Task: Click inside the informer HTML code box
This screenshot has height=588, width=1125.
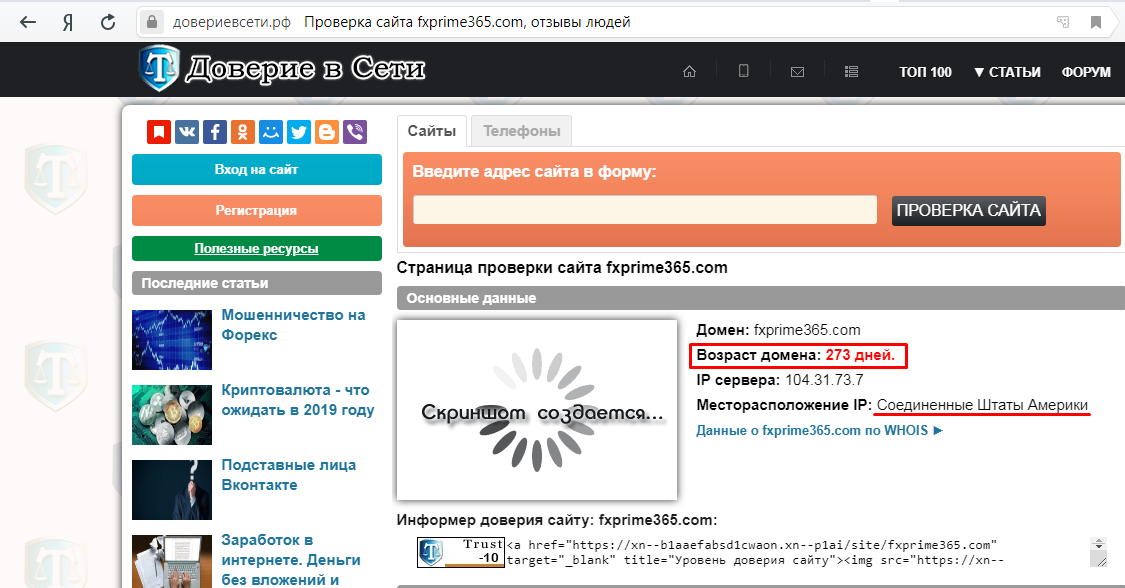Action: (797, 552)
